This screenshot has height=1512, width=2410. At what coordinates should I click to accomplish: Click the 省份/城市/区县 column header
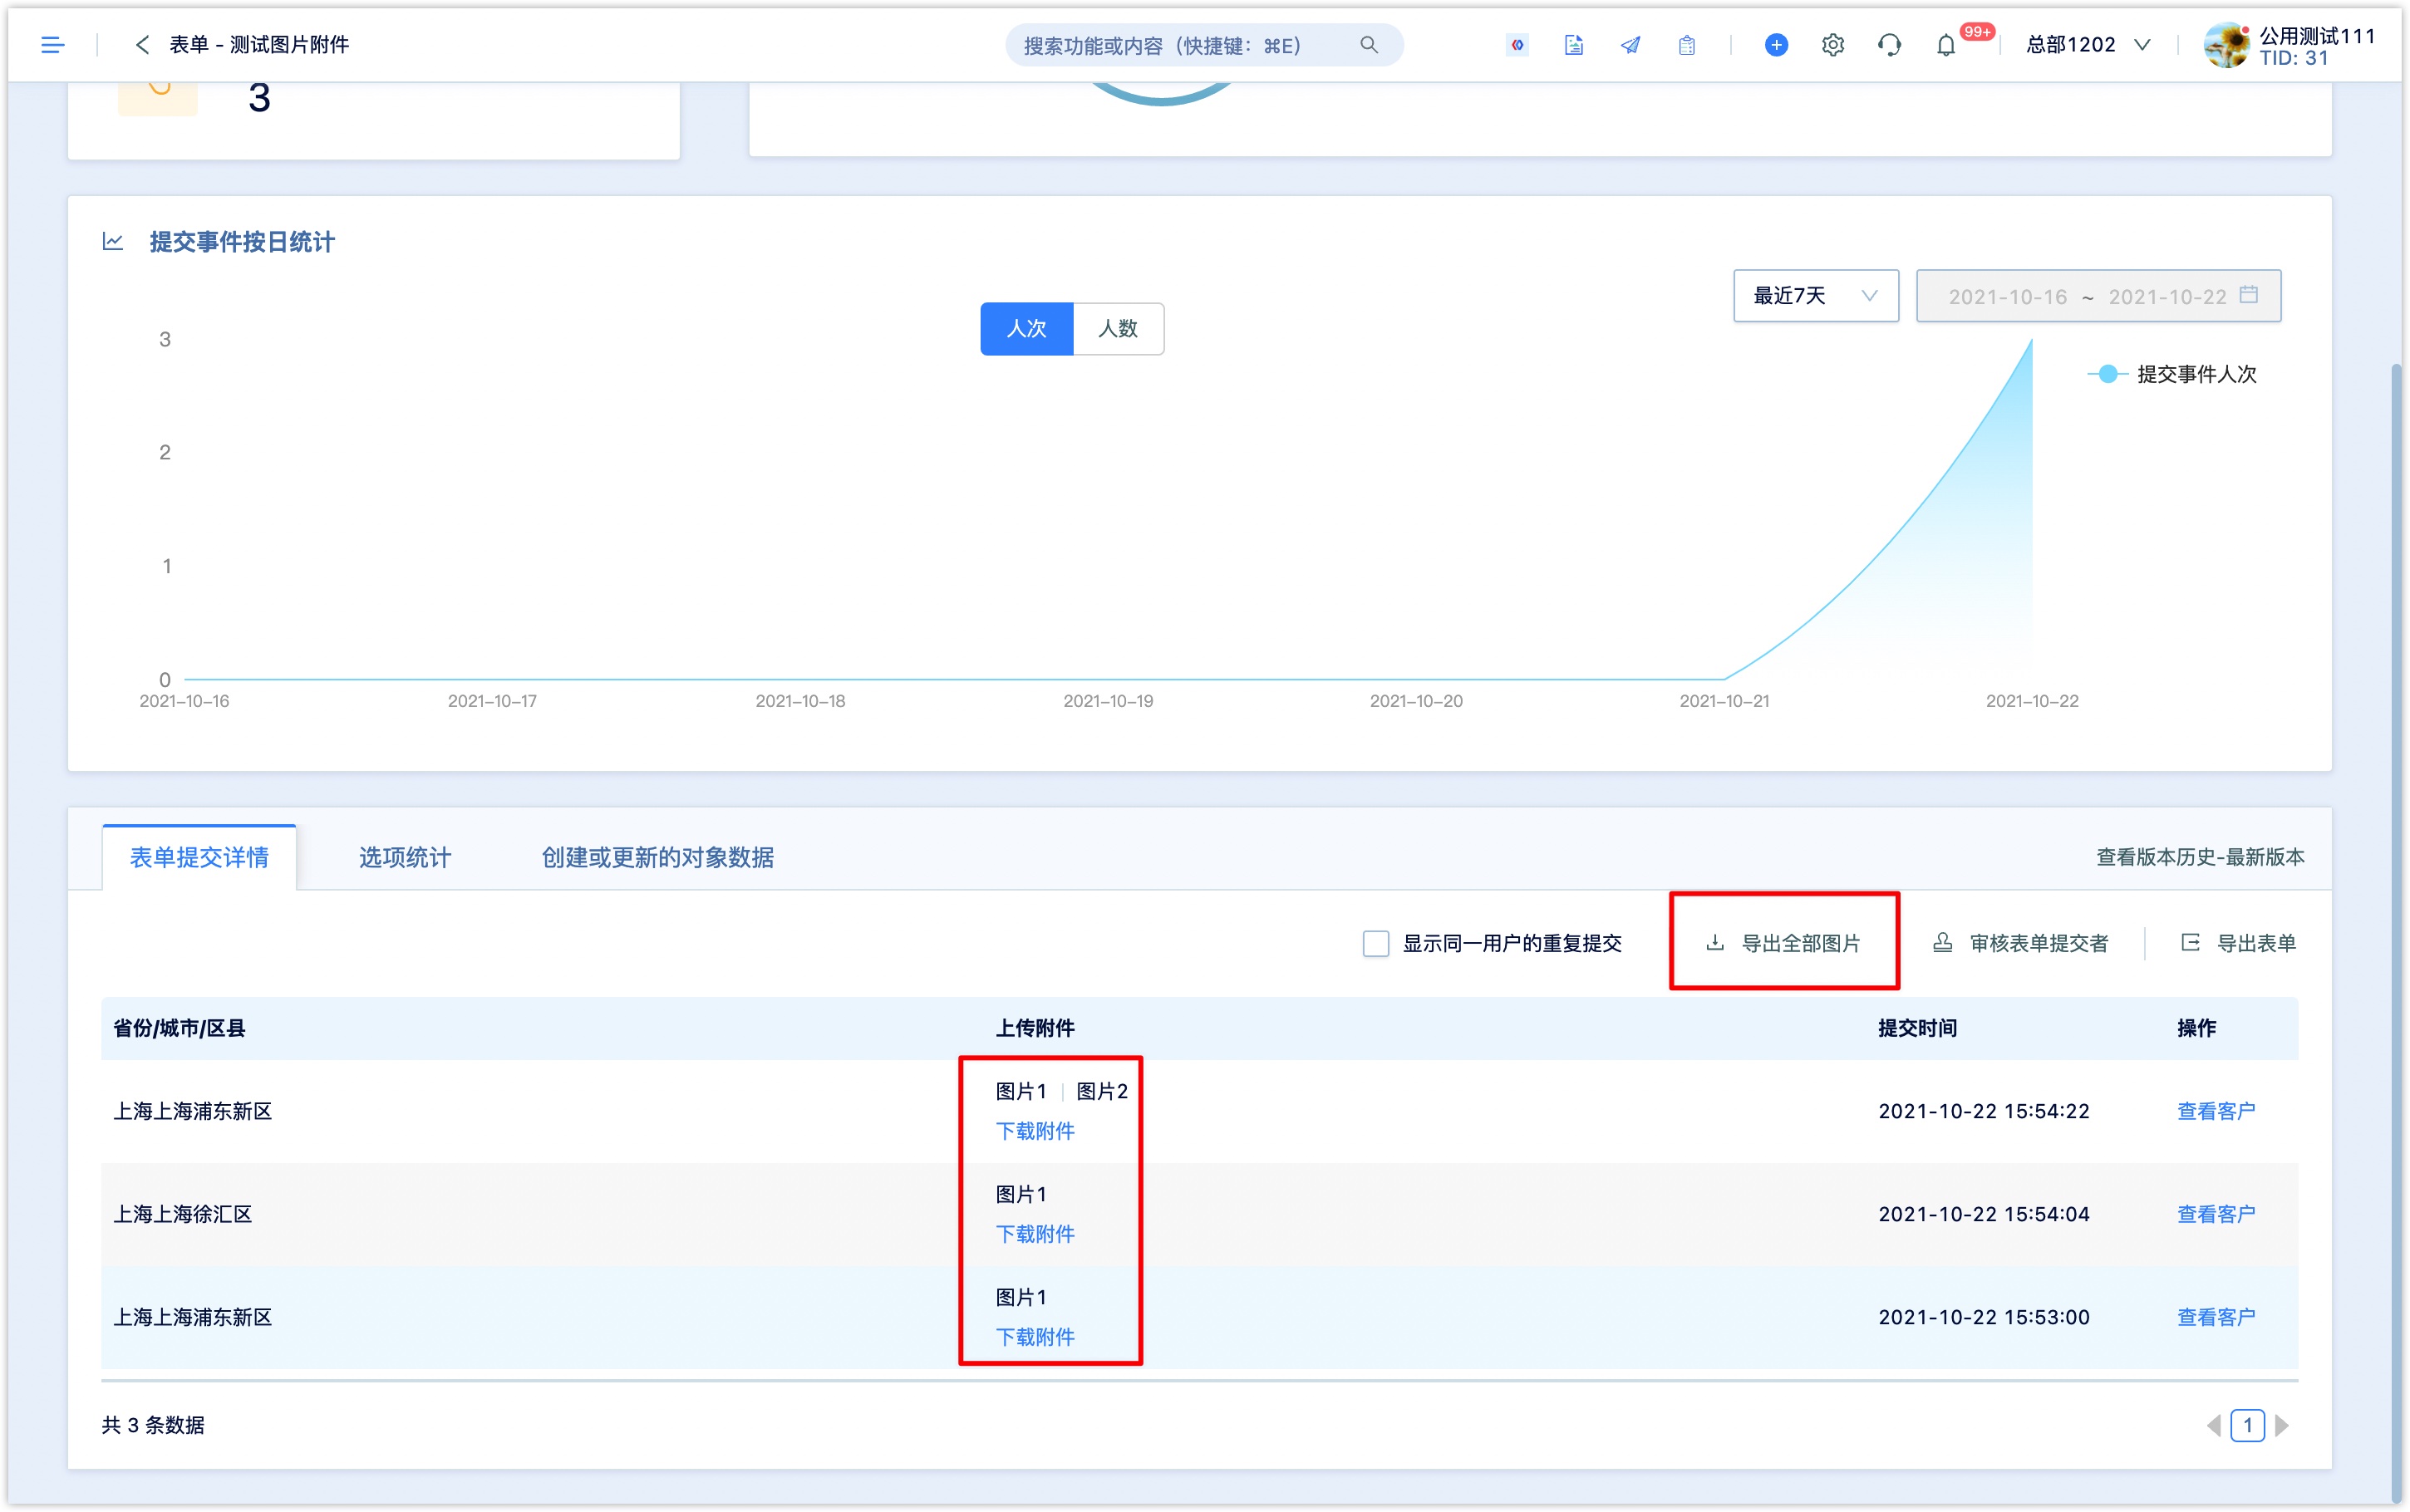[179, 1028]
